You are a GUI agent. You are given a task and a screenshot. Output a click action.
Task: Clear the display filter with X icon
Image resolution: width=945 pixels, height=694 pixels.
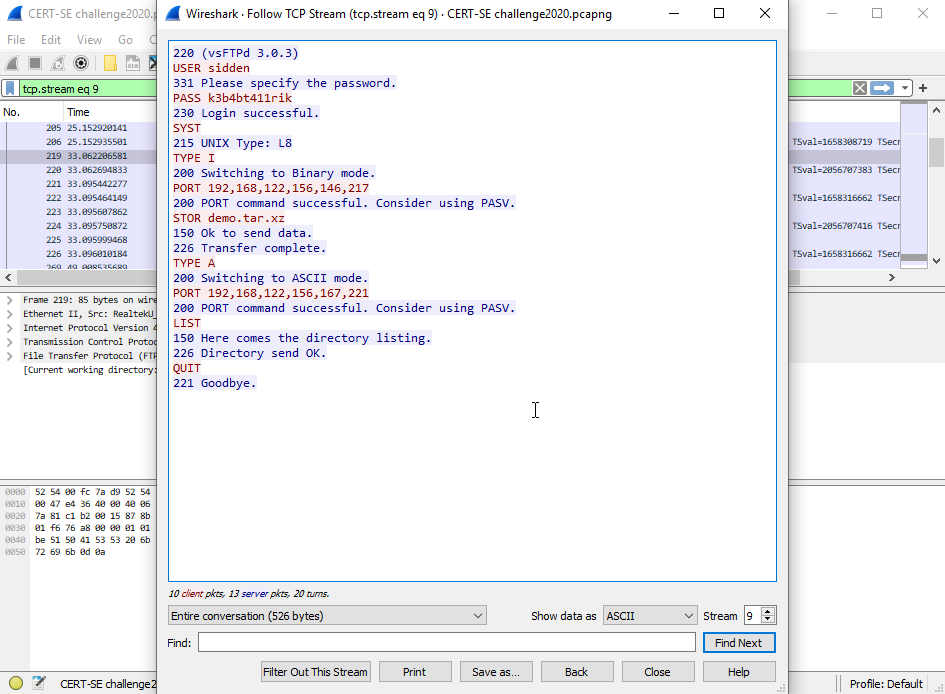click(x=860, y=89)
